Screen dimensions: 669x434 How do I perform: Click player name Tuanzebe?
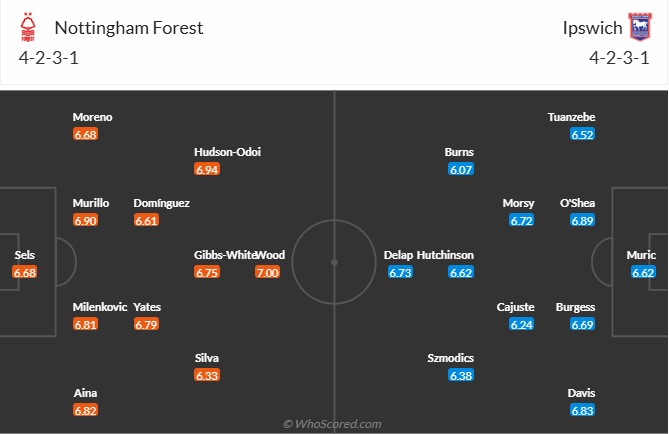pos(571,117)
